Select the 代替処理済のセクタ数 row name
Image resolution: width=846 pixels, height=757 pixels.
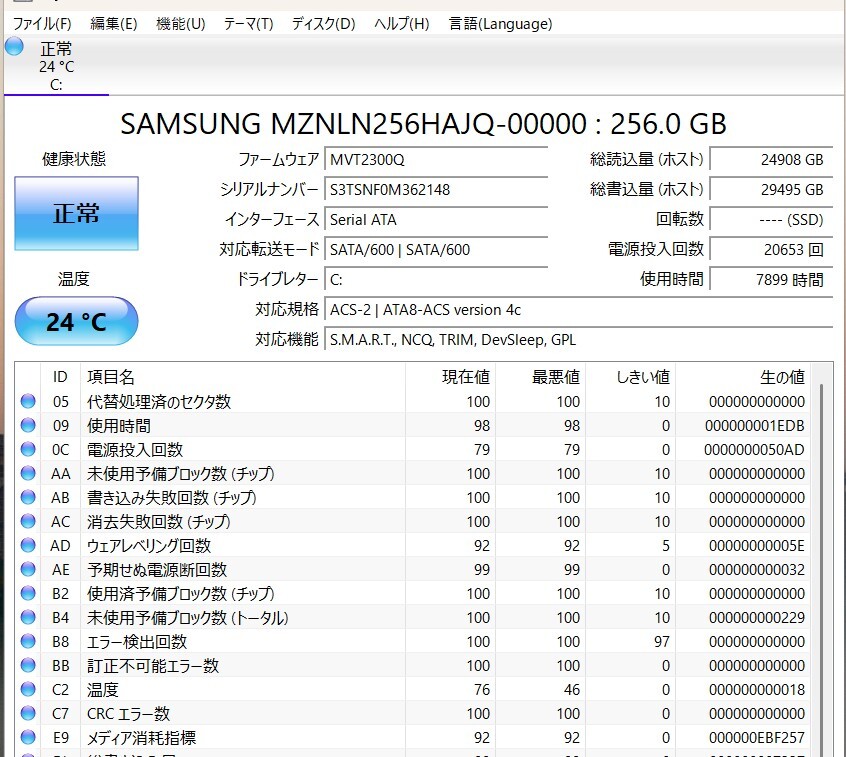point(159,401)
